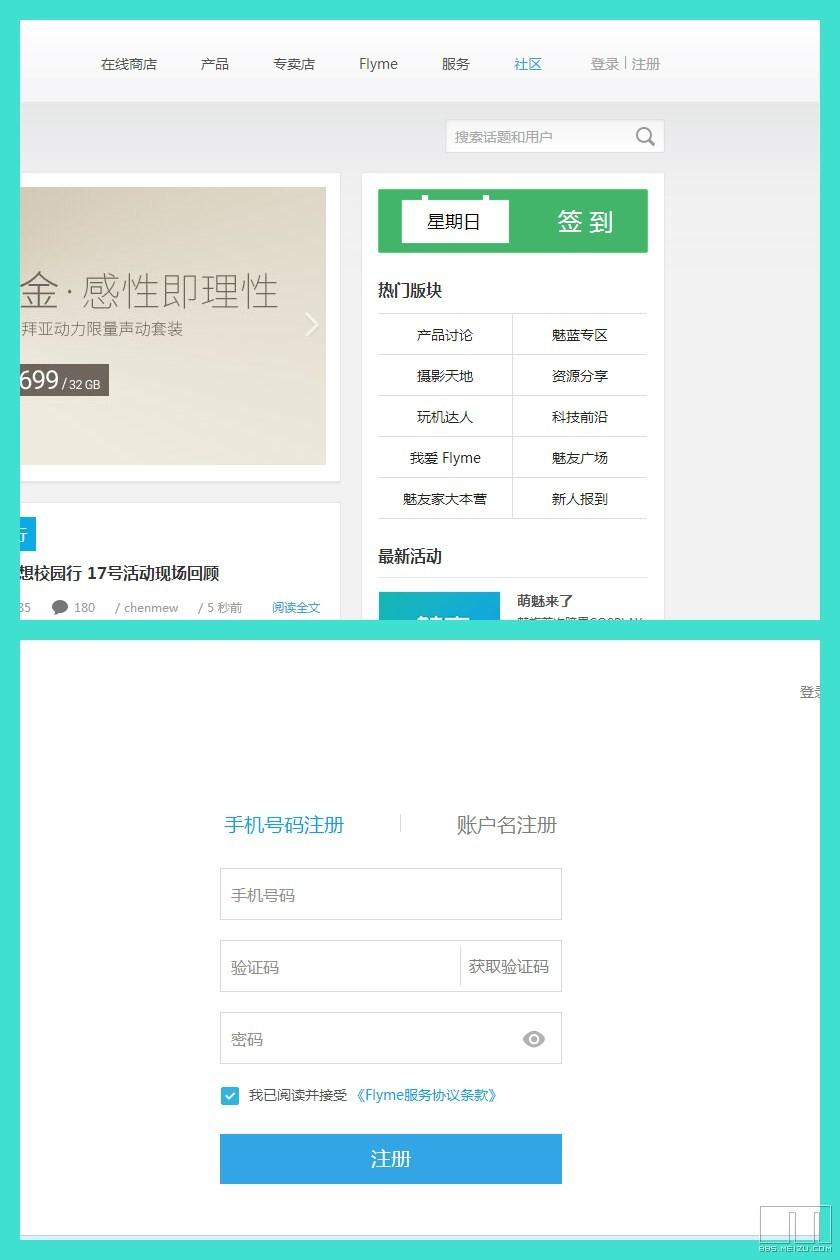Open the 摄影天地 forum section
Image resolution: width=840 pixels, height=1260 pixels.
pyautogui.click(x=444, y=375)
